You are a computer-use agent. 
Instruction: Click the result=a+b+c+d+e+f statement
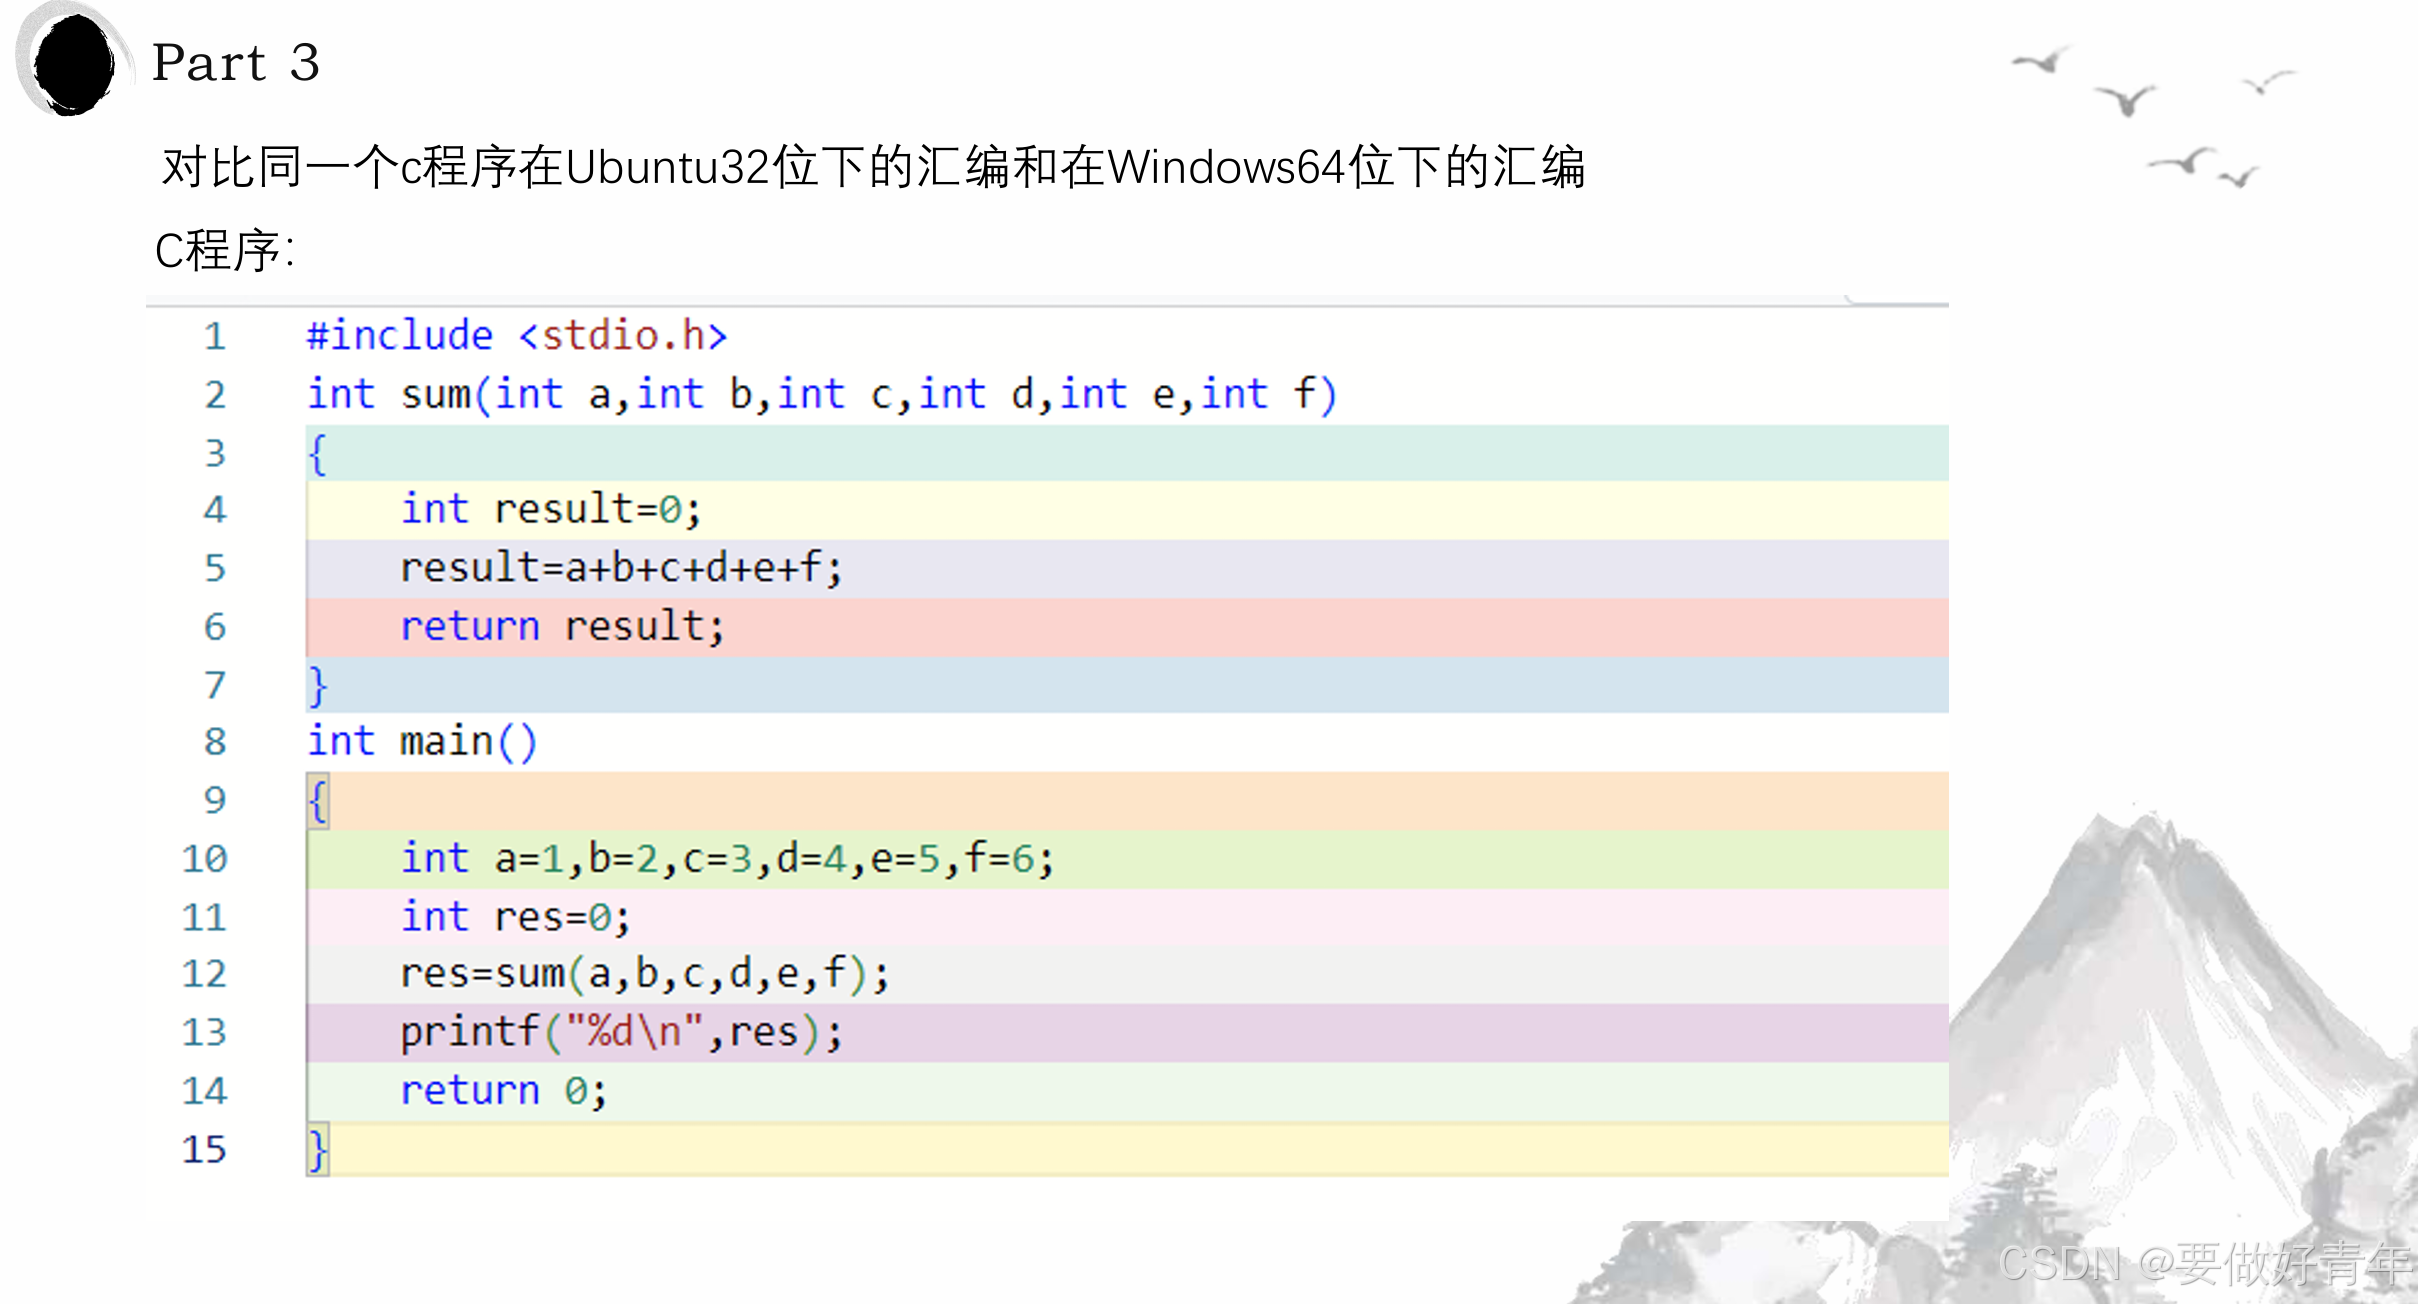point(620,568)
